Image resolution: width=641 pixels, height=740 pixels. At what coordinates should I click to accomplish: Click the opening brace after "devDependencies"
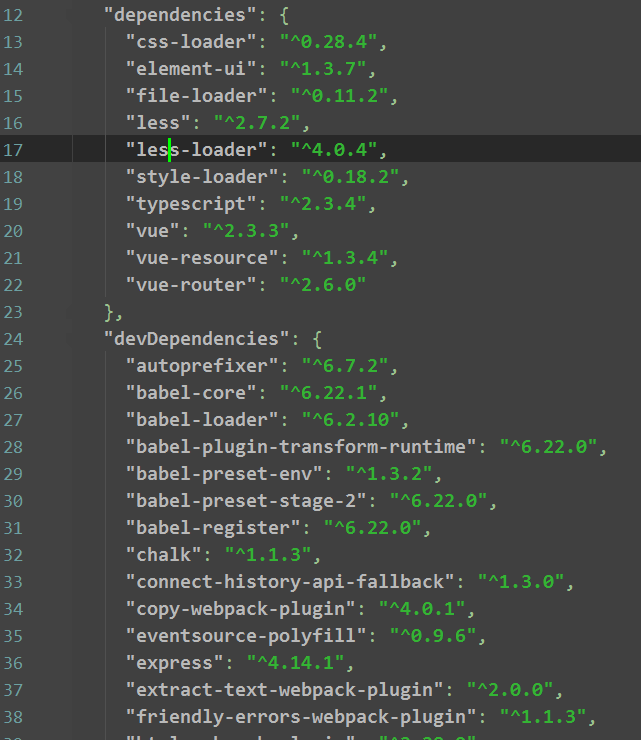coord(317,339)
